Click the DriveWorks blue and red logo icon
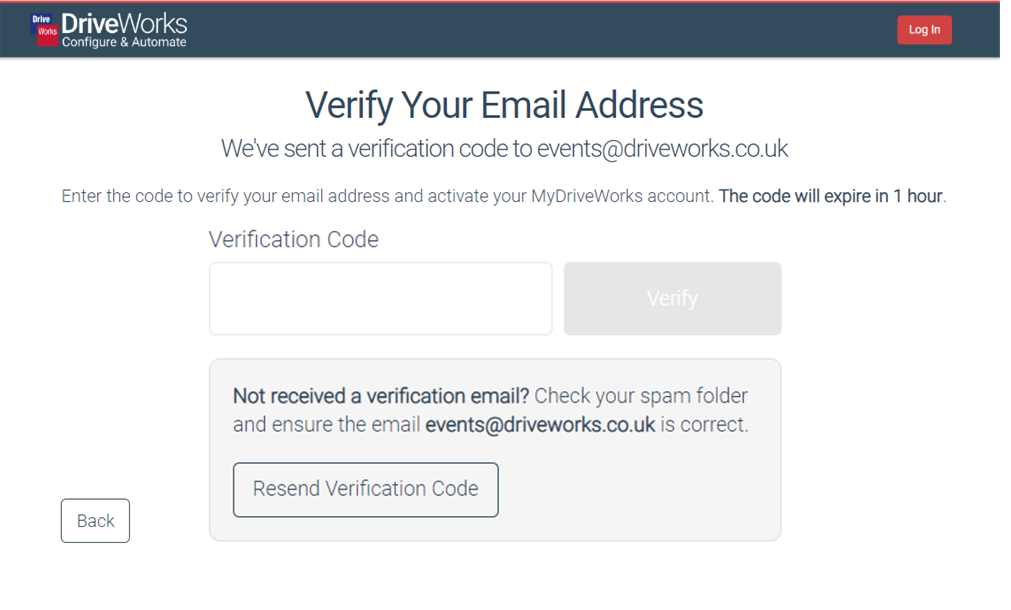The width and height of the screenshot is (1011, 610). click(44, 30)
